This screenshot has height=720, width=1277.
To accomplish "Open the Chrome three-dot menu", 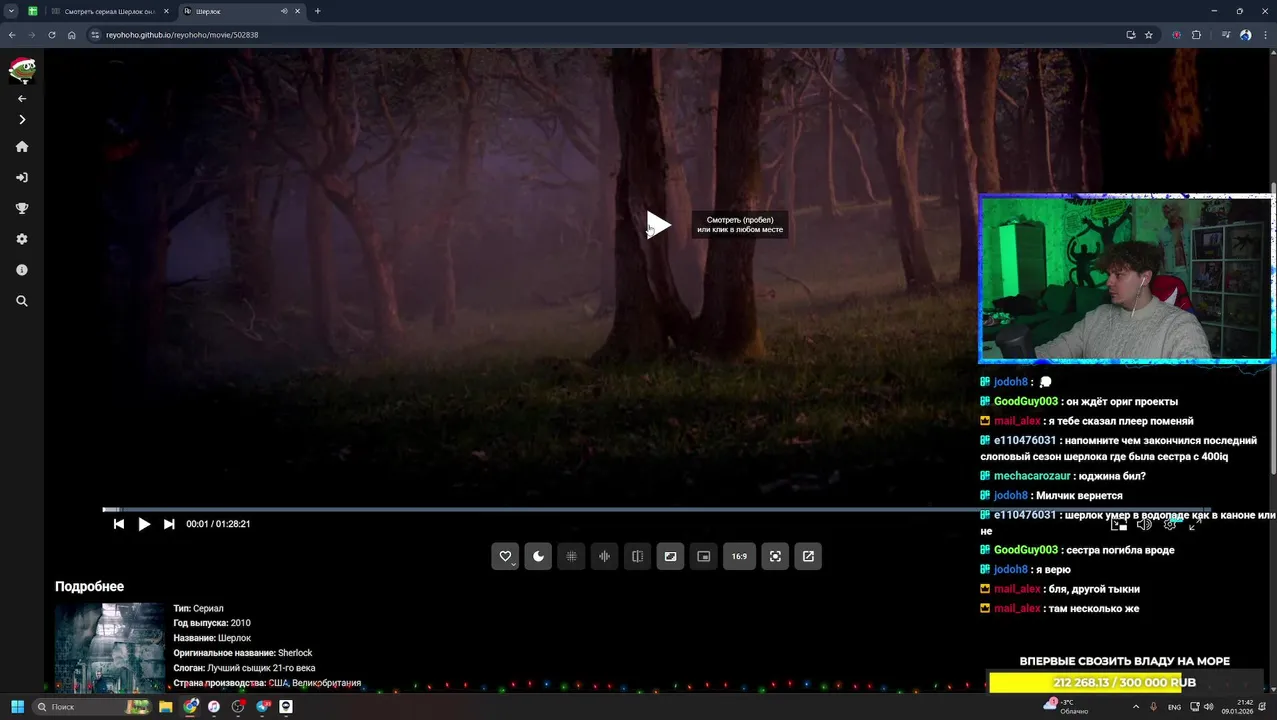I will (1265, 35).
